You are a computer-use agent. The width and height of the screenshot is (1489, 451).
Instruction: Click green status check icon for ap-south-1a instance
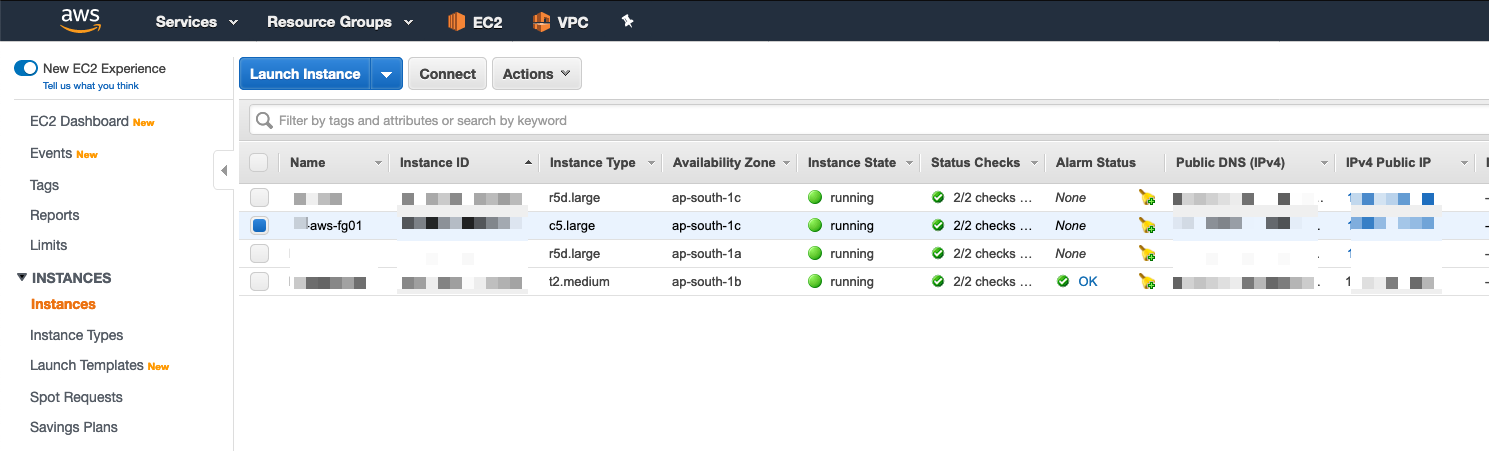click(938, 254)
